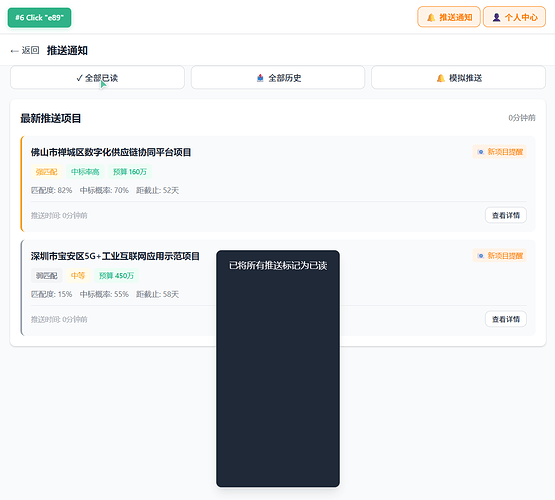
Task: Open the 佛山市禅城区数字化供应链协同平台项目 title
Action: point(111,152)
